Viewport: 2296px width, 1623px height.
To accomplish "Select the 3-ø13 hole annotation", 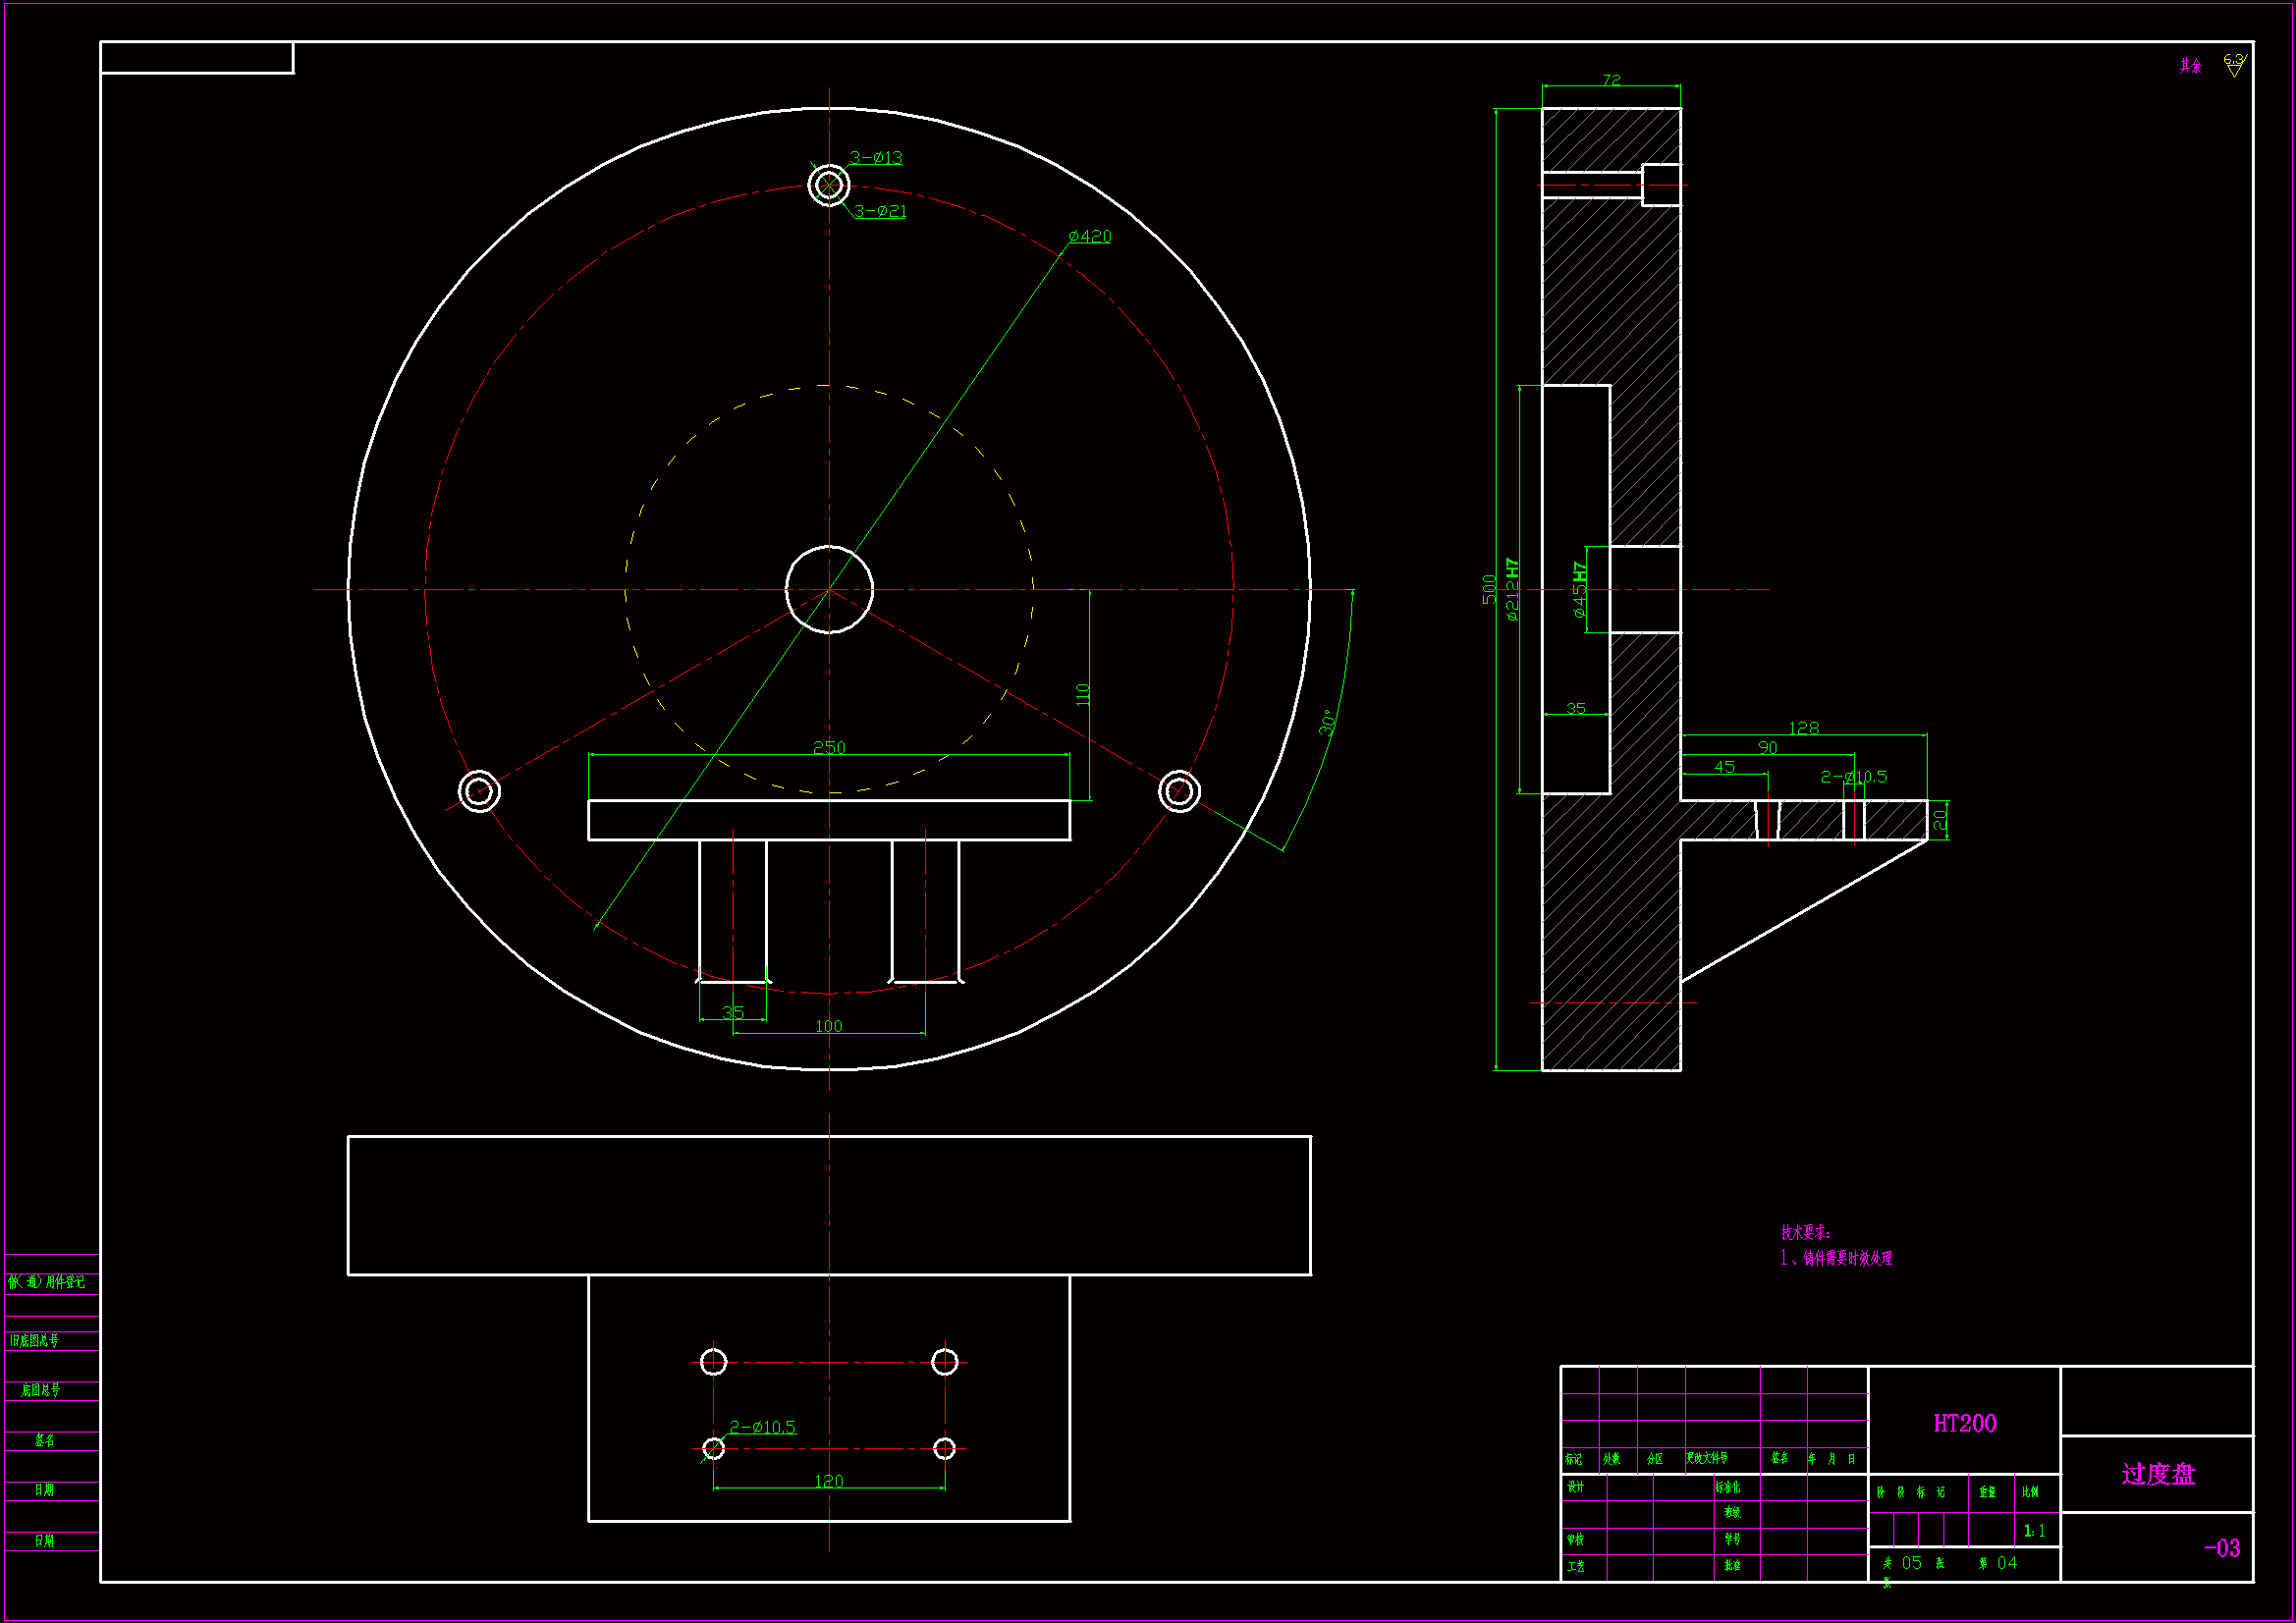I will (876, 157).
